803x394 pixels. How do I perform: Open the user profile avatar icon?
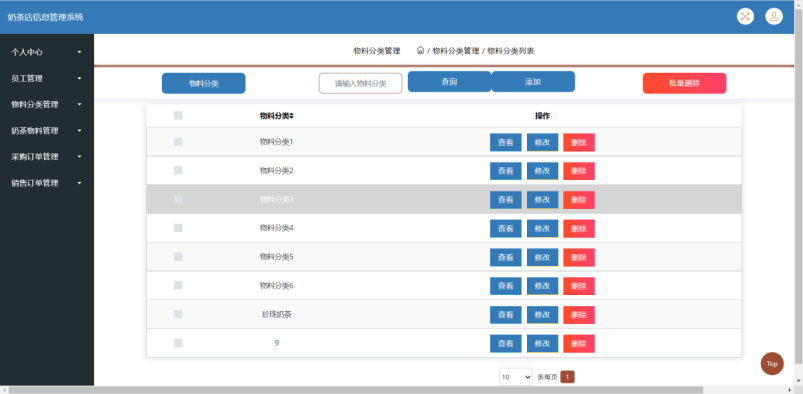(x=774, y=16)
